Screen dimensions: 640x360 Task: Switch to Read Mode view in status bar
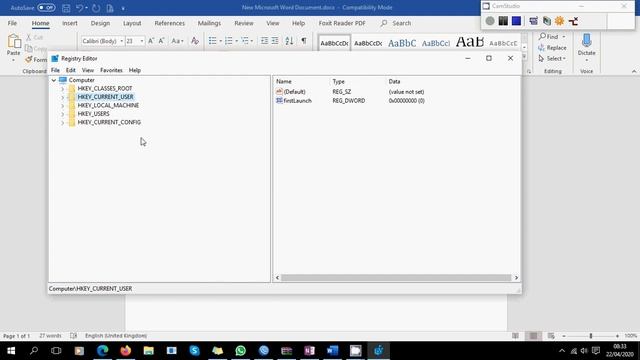[516, 336]
